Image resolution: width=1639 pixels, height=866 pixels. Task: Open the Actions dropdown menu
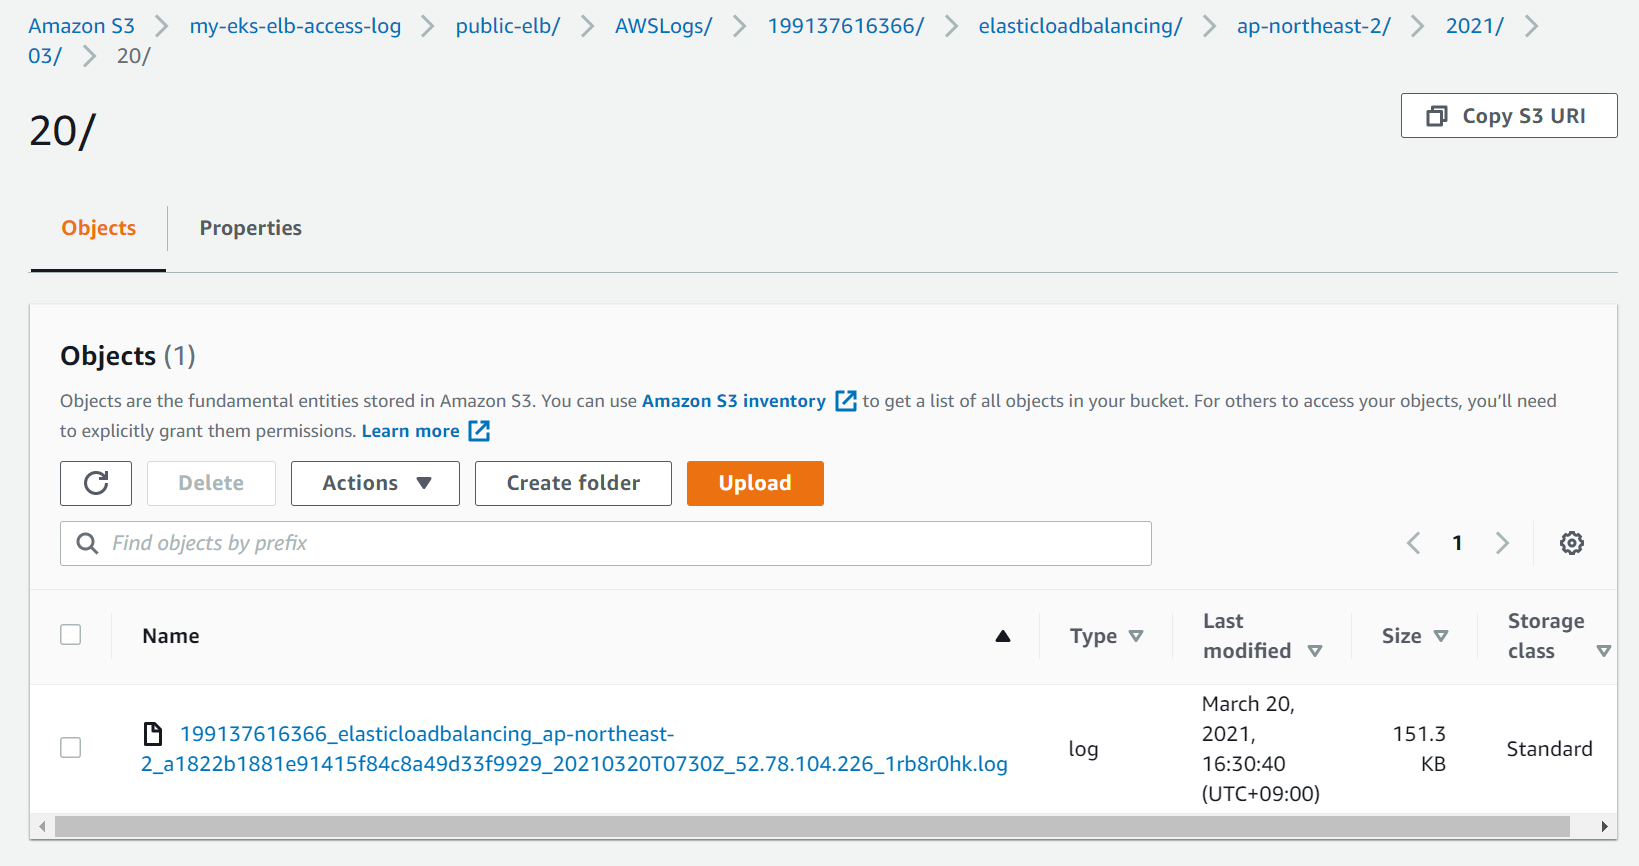pyautogui.click(x=375, y=483)
